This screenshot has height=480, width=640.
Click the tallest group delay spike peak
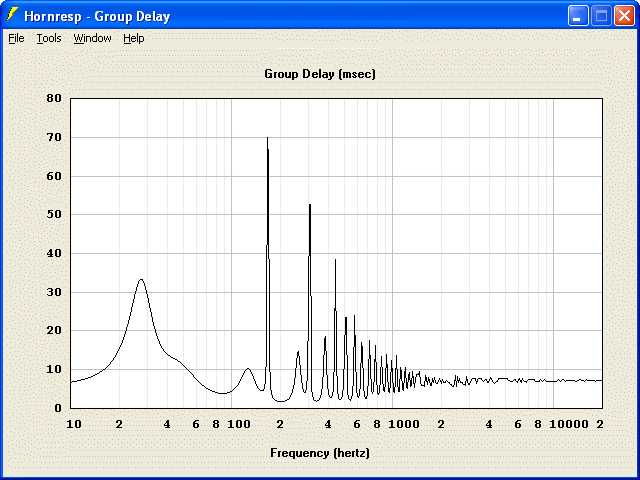point(267,138)
